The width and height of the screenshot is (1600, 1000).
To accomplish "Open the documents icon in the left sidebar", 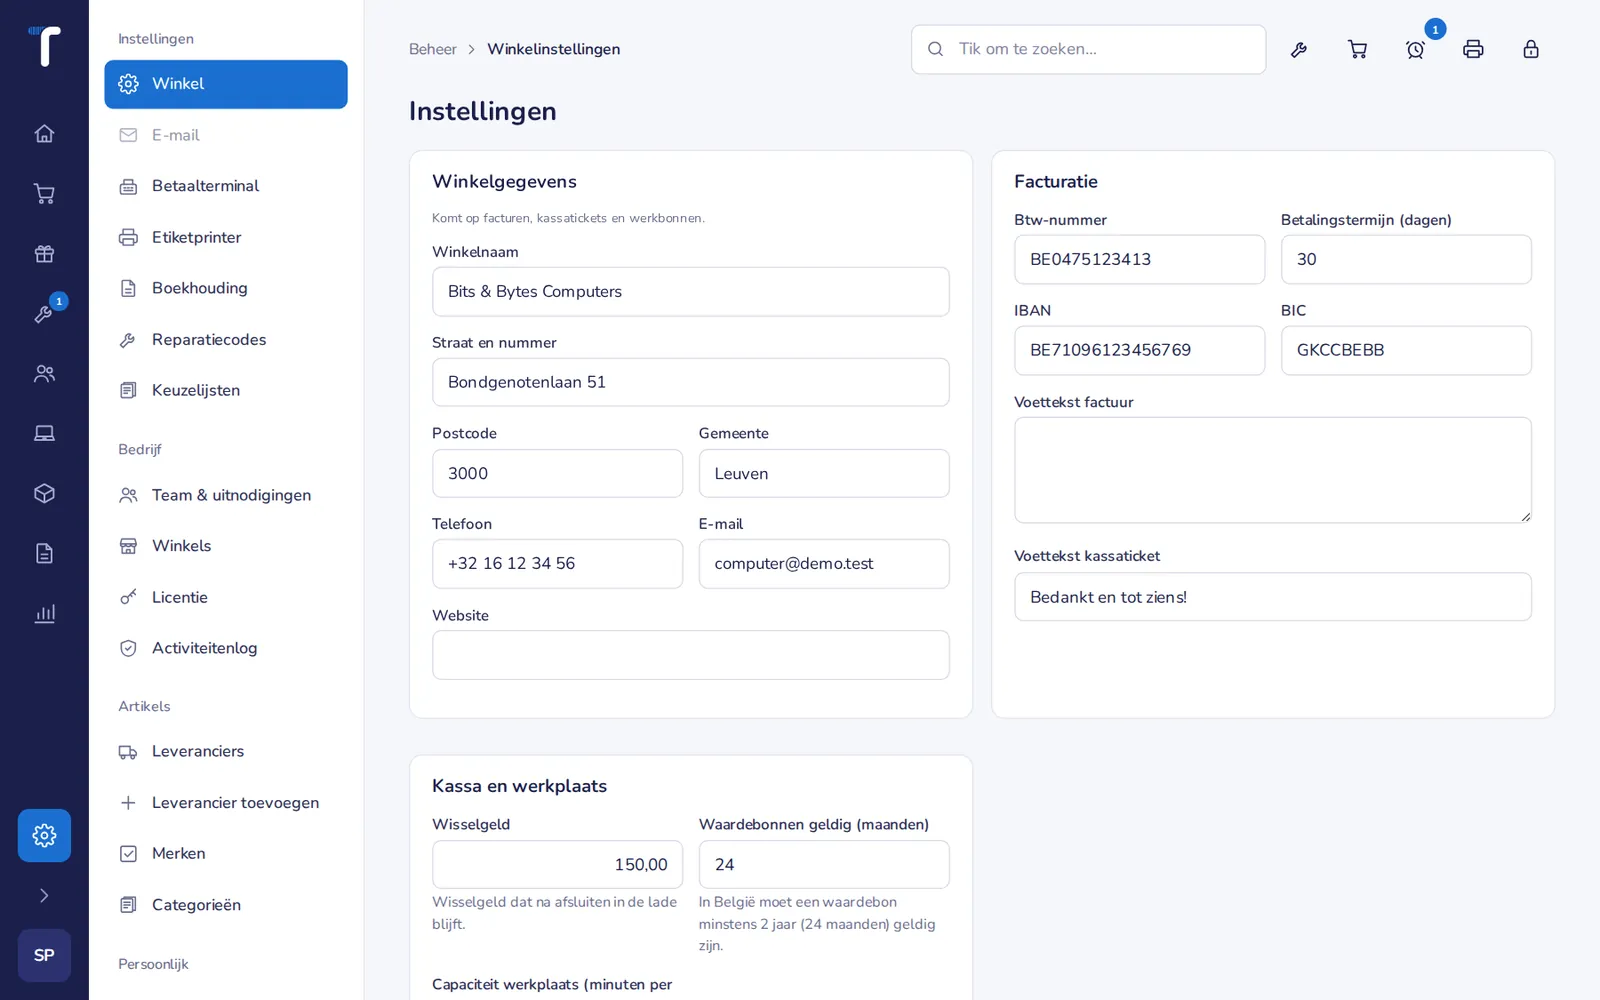I will (x=44, y=554).
